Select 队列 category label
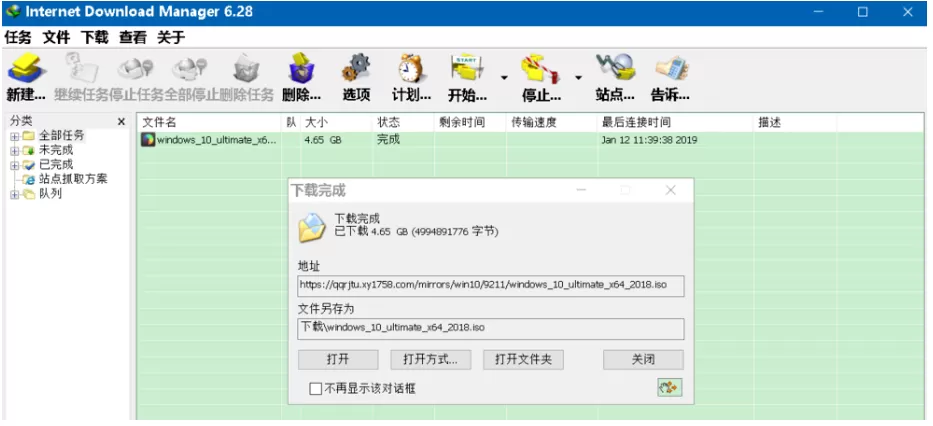 51,194
